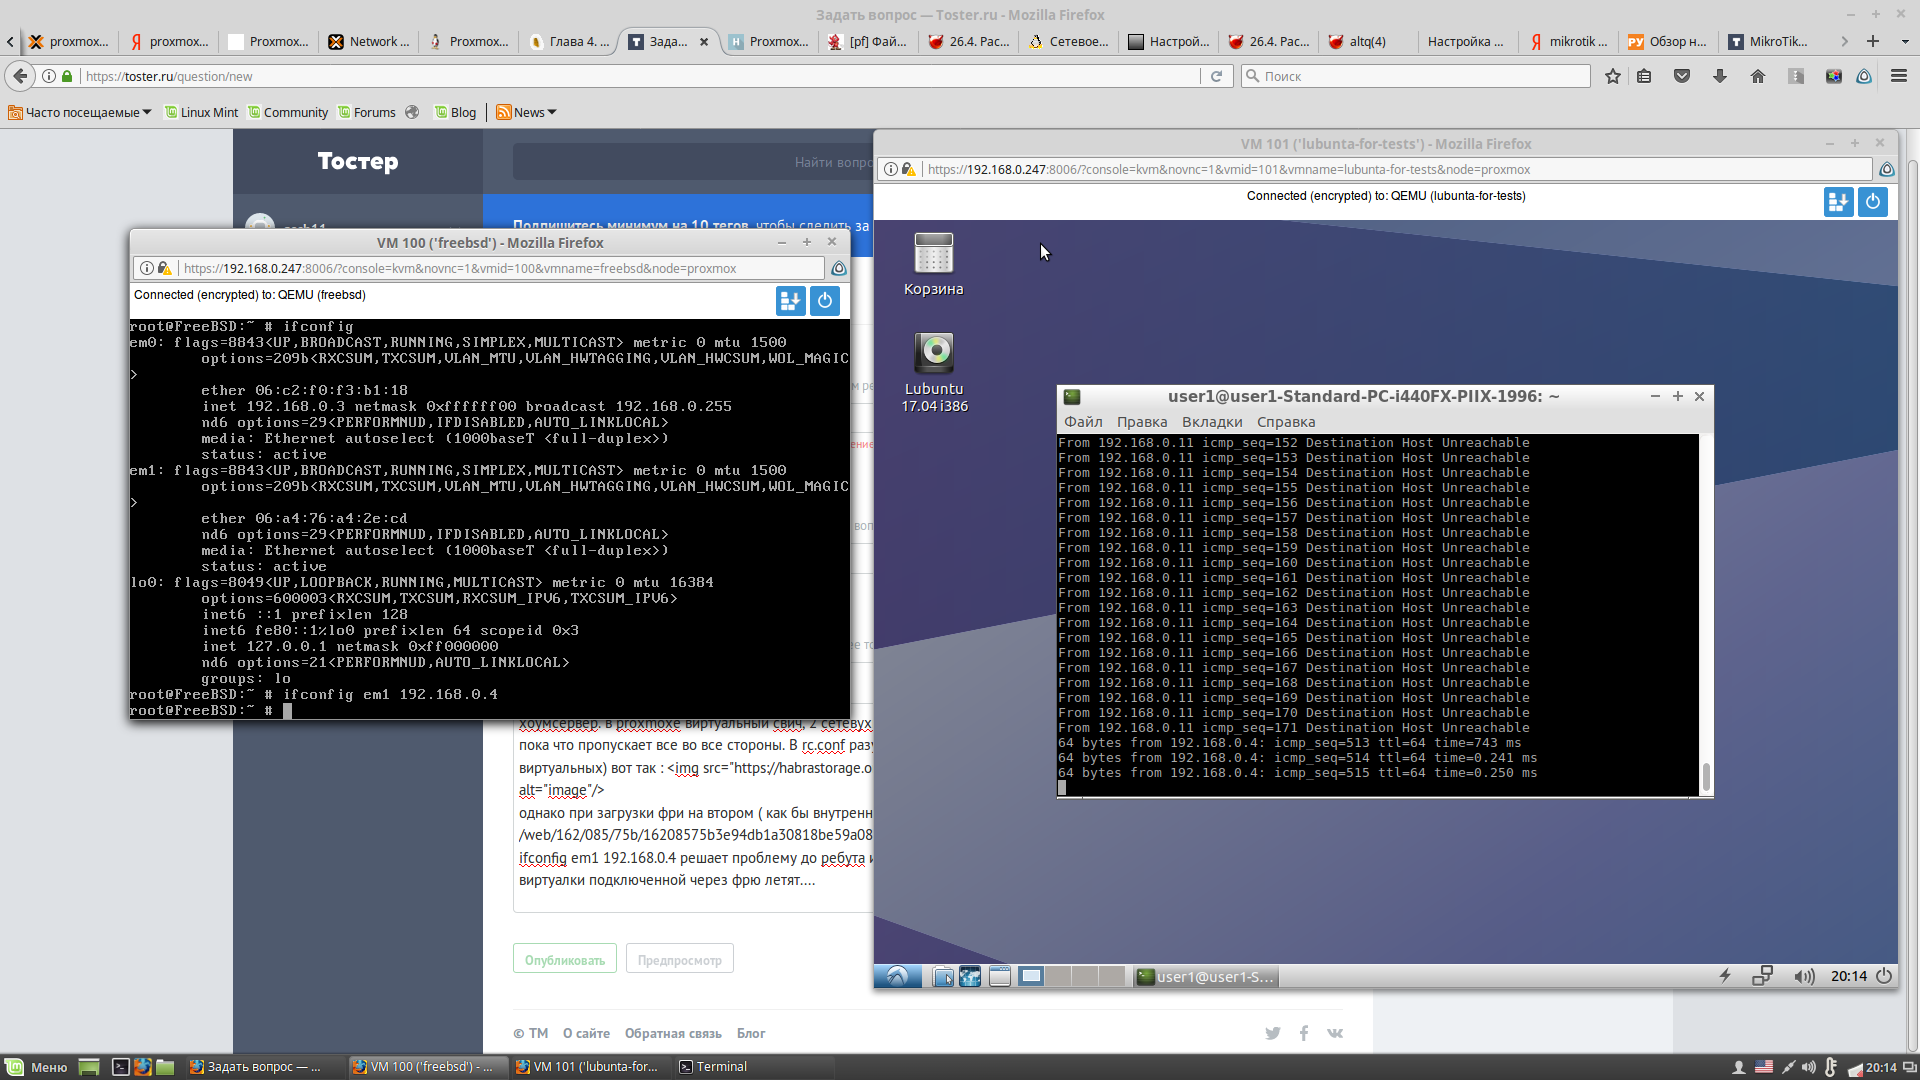Click power button in freebsd console

pos(825,300)
